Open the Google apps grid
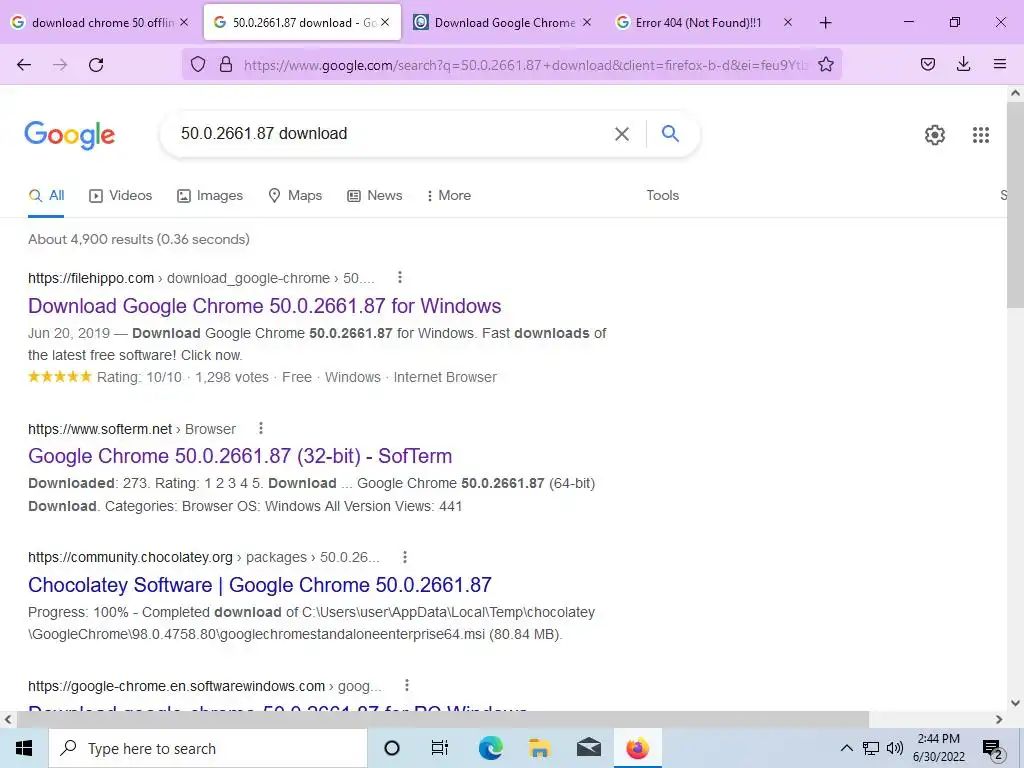 [x=981, y=135]
